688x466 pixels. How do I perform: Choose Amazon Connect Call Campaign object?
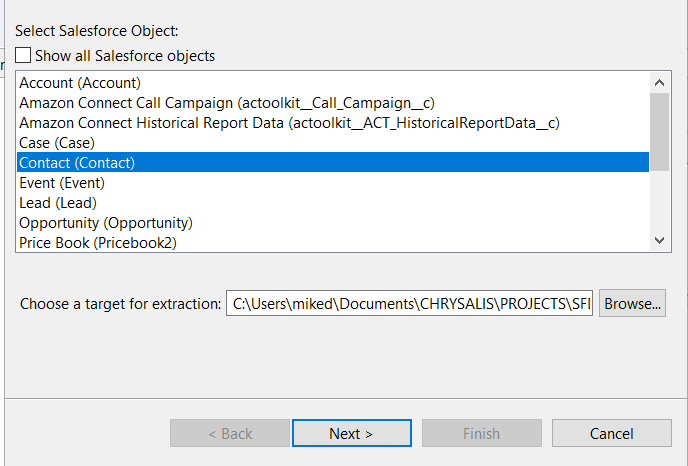(x=333, y=103)
